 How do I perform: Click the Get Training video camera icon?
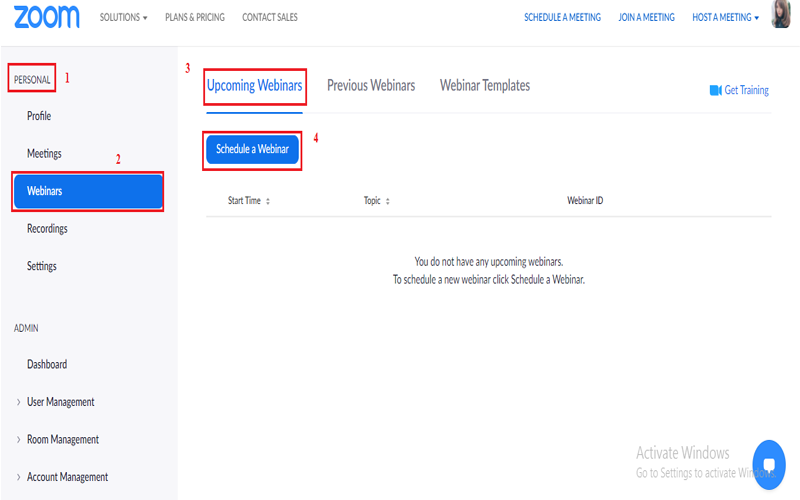coord(715,90)
